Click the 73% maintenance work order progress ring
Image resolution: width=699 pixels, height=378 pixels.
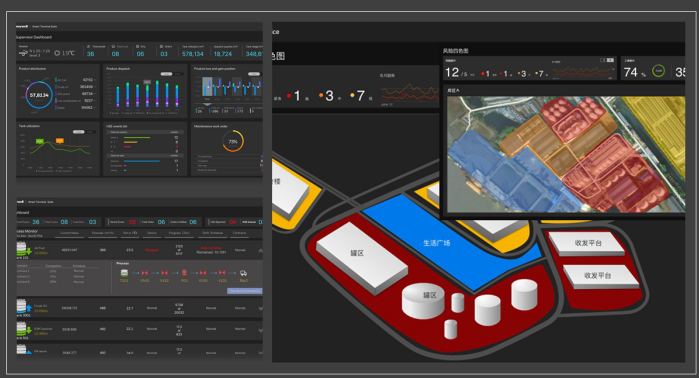(x=233, y=141)
